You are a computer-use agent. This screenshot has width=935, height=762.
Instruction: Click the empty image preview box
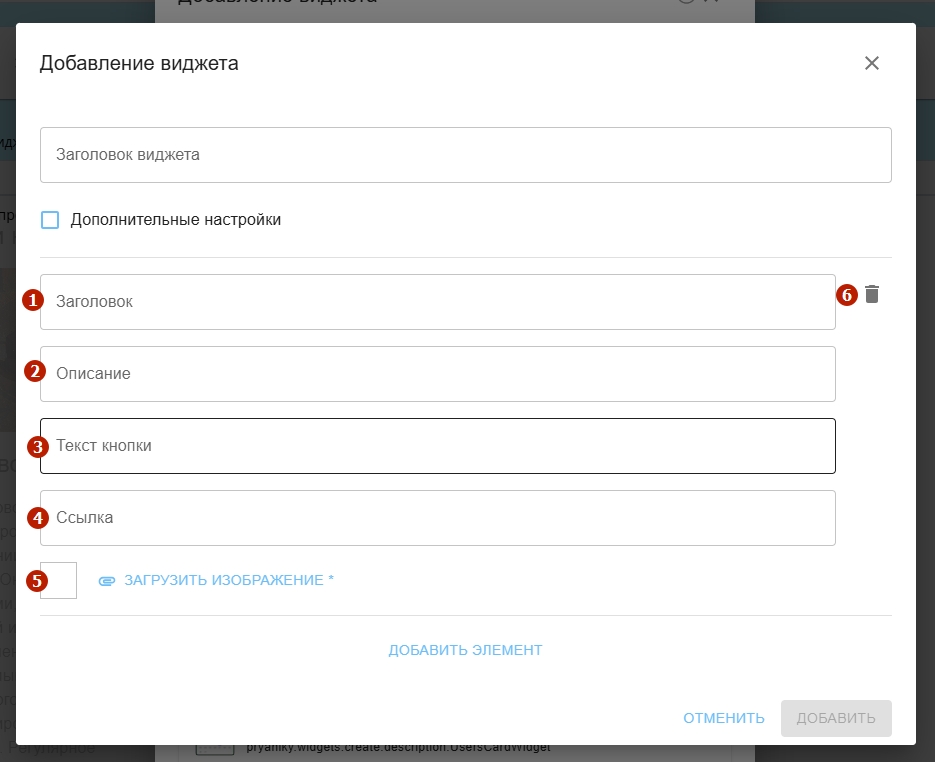coord(62,581)
